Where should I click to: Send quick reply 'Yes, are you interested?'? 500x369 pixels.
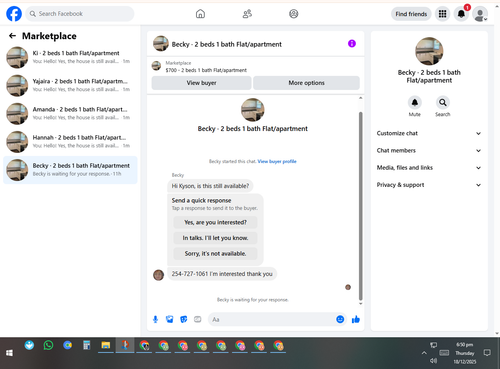[x=215, y=222]
